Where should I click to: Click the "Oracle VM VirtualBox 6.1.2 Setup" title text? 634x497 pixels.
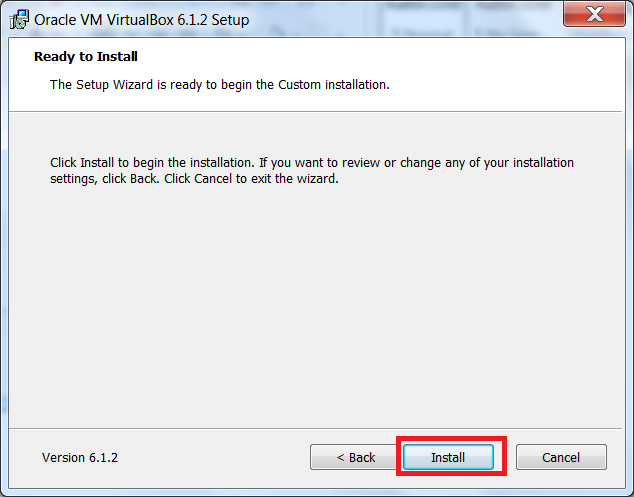click(142, 20)
